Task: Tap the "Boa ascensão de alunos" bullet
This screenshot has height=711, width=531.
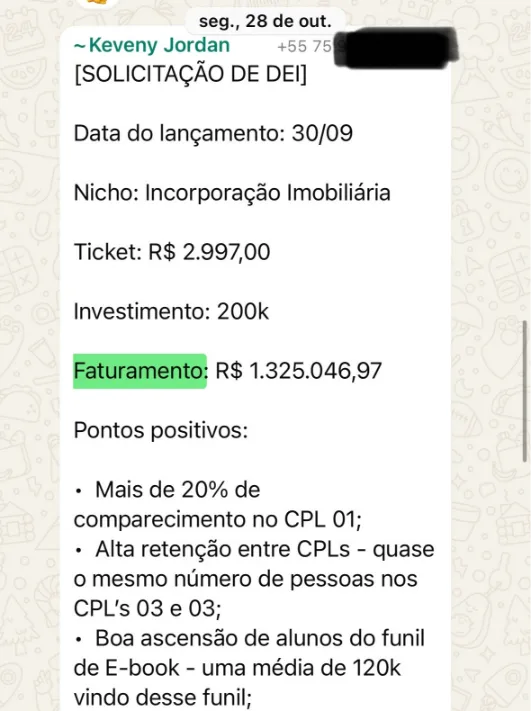Action: [x=249, y=668]
